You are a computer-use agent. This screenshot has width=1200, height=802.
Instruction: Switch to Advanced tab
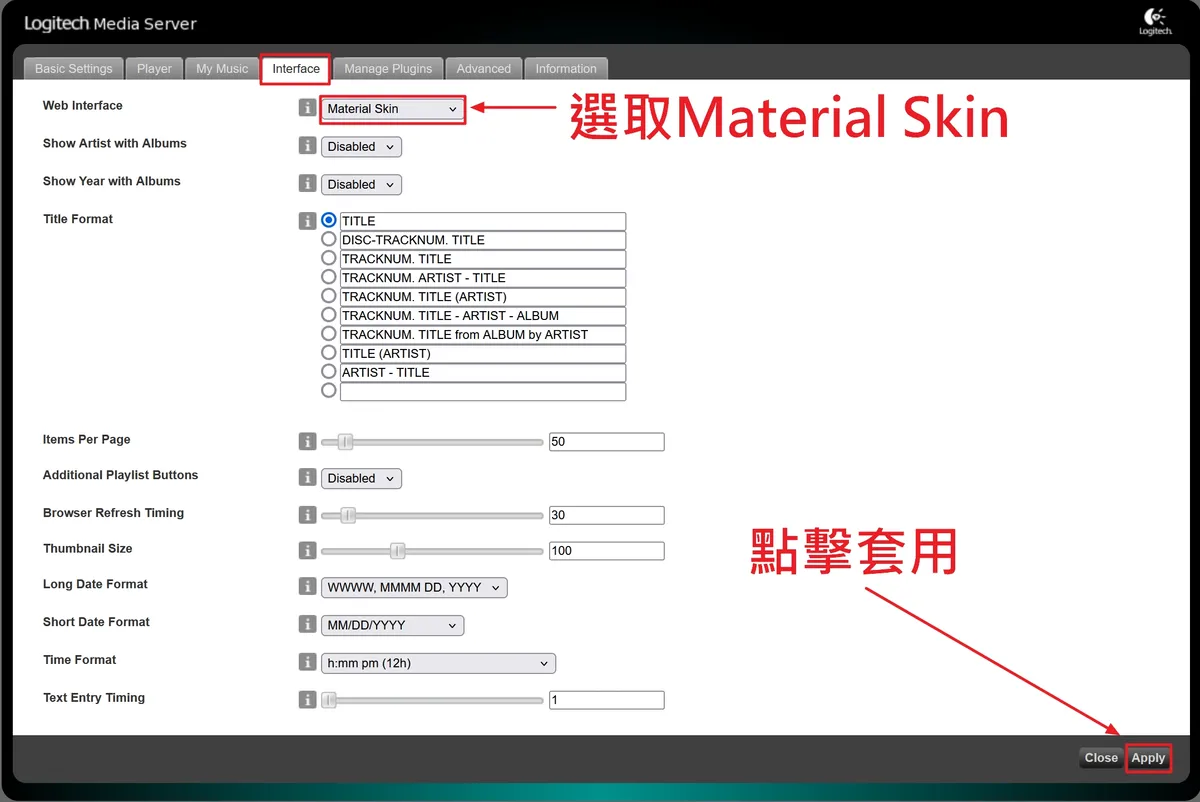point(483,69)
